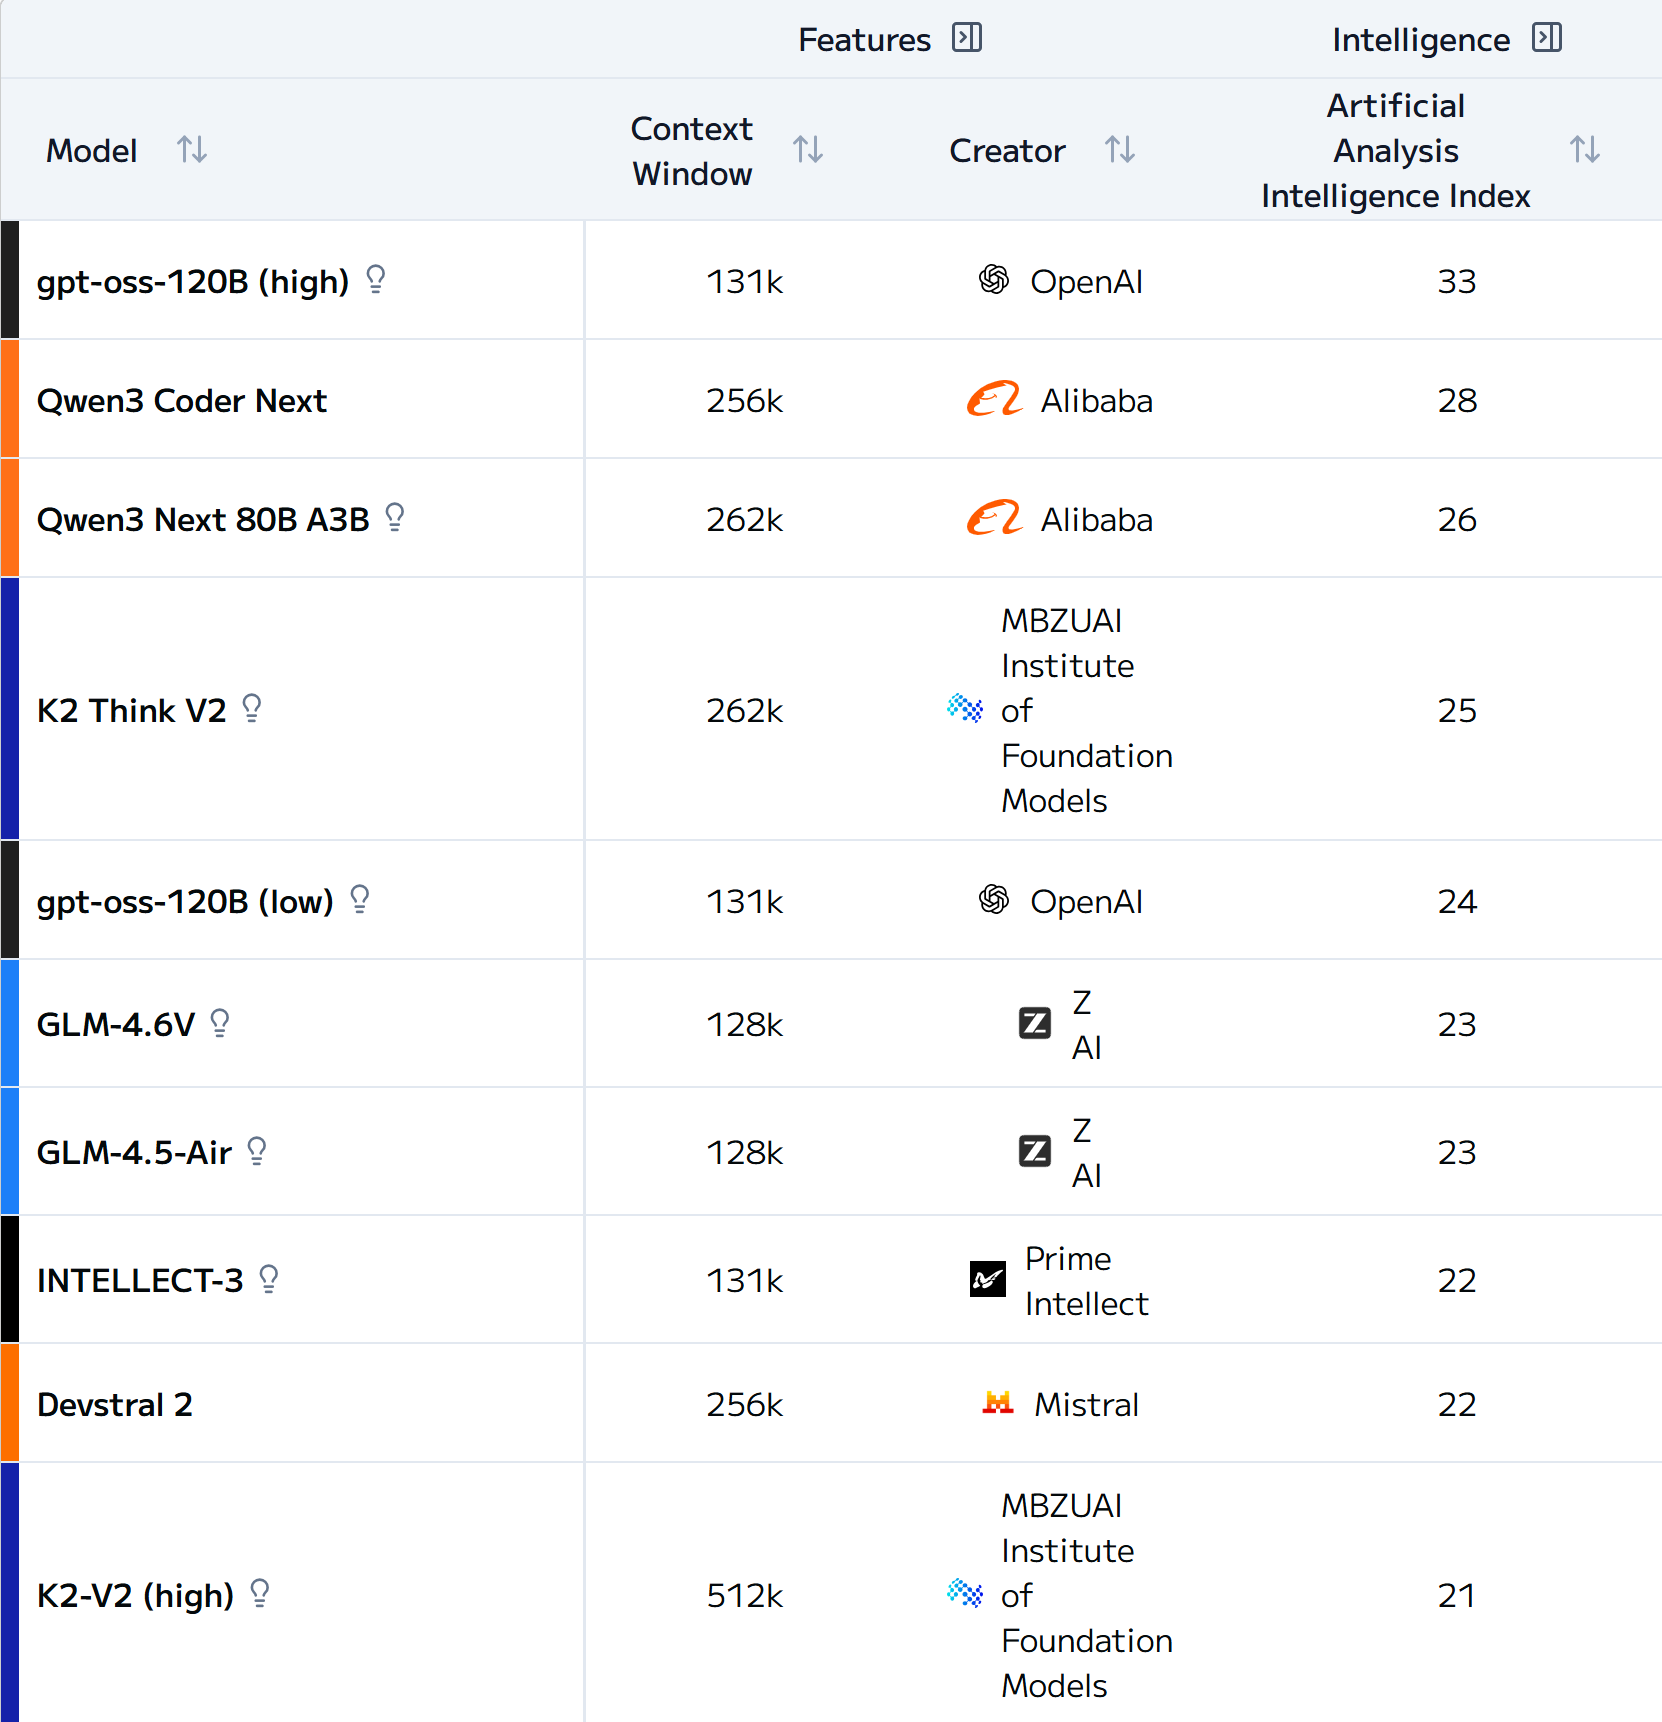Screen dimensions: 1662x1722
Task: Click Alibaba logo in Qwen3 Coder Next row
Action: [x=994, y=399]
